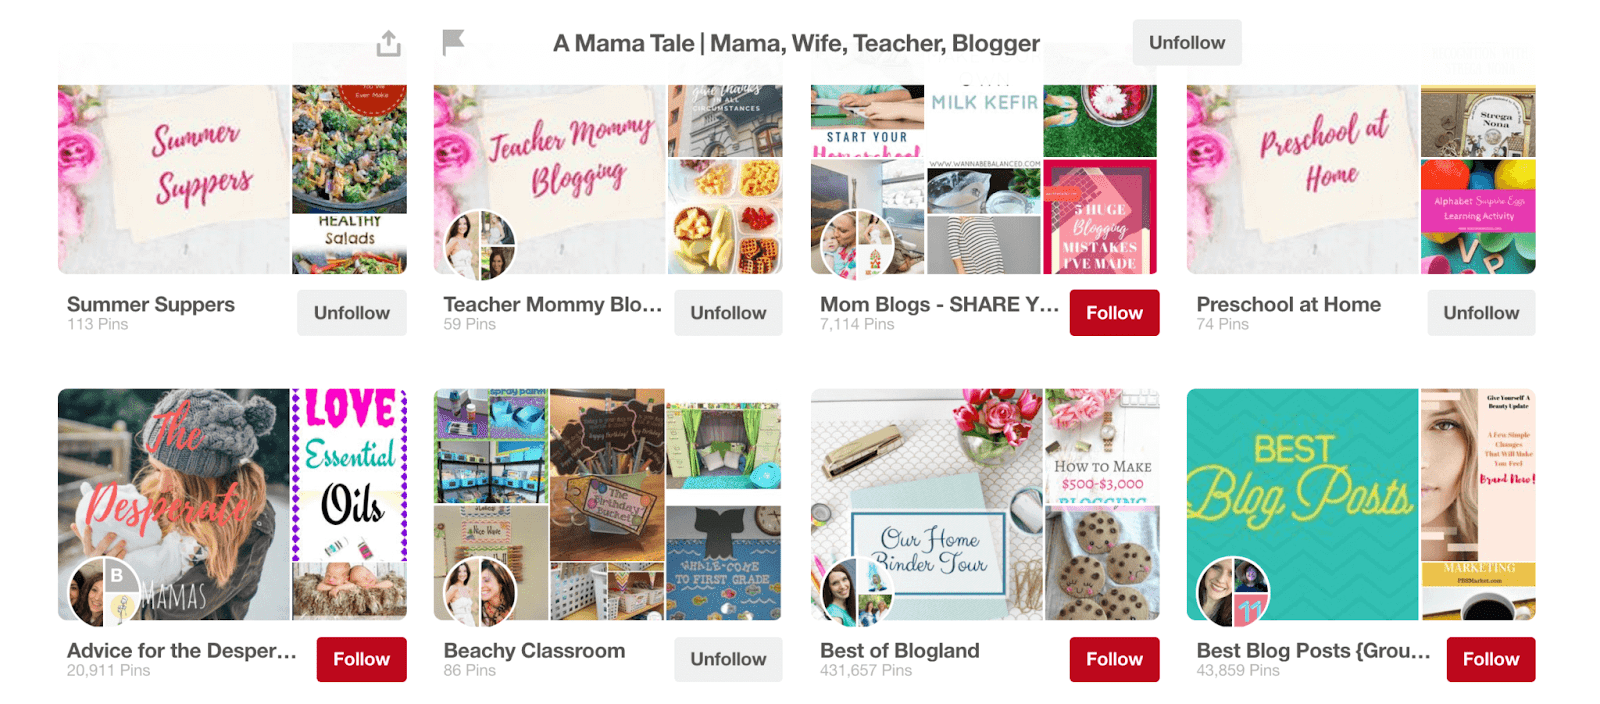Click collaborator avatar on Best Blog Posts board
The image size is (1600, 704).
pyautogui.click(x=1233, y=592)
